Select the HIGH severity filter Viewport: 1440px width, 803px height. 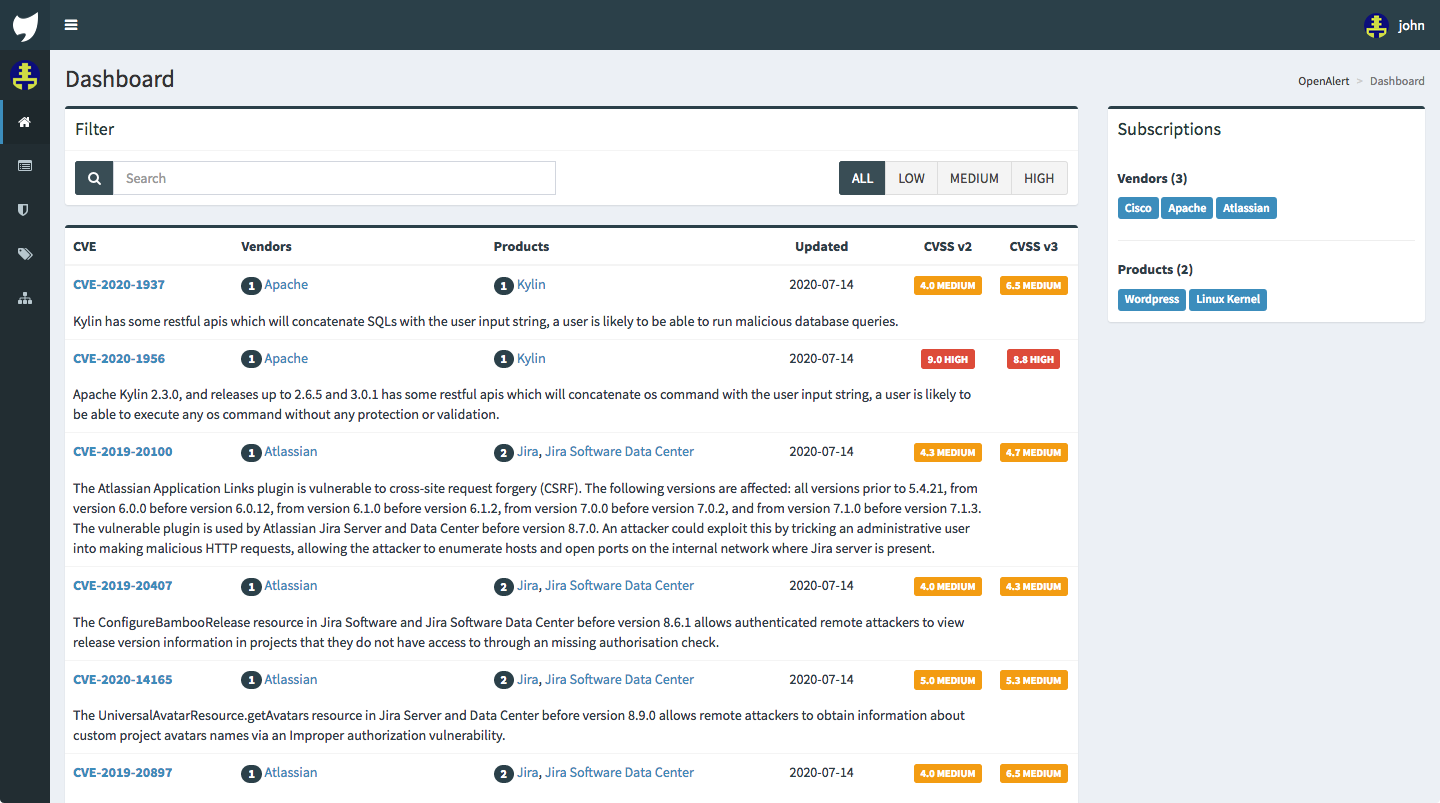[1038, 177]
